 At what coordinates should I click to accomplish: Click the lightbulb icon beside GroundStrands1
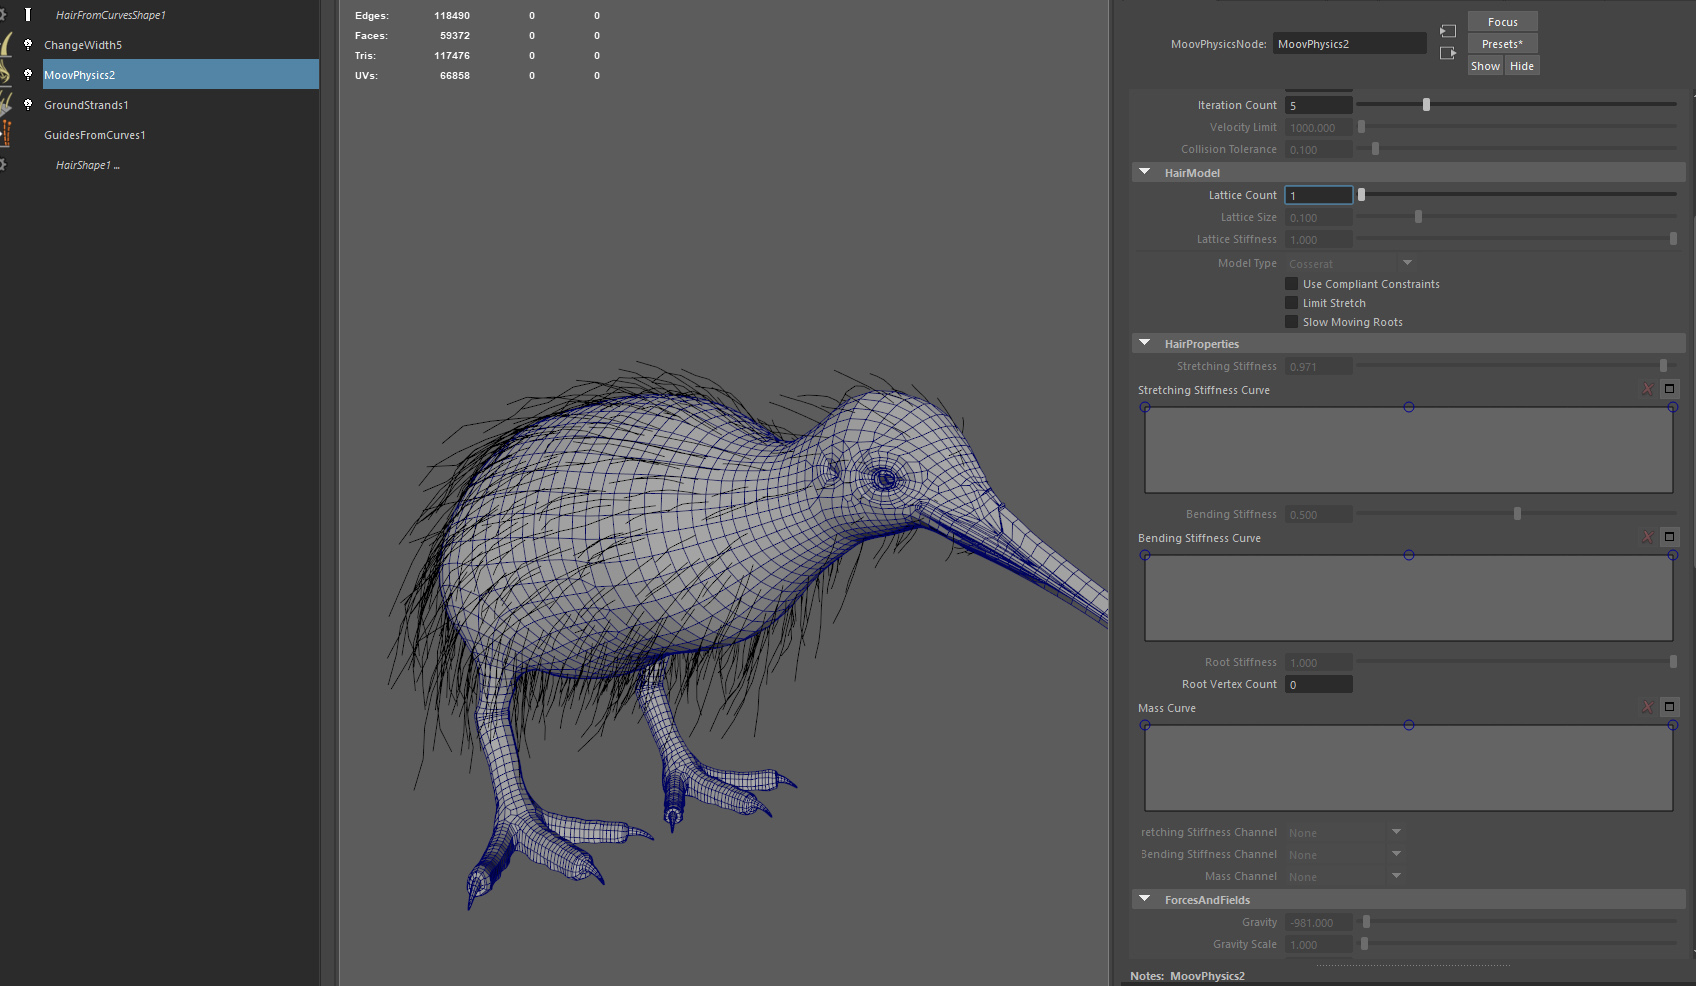(28, 104)
